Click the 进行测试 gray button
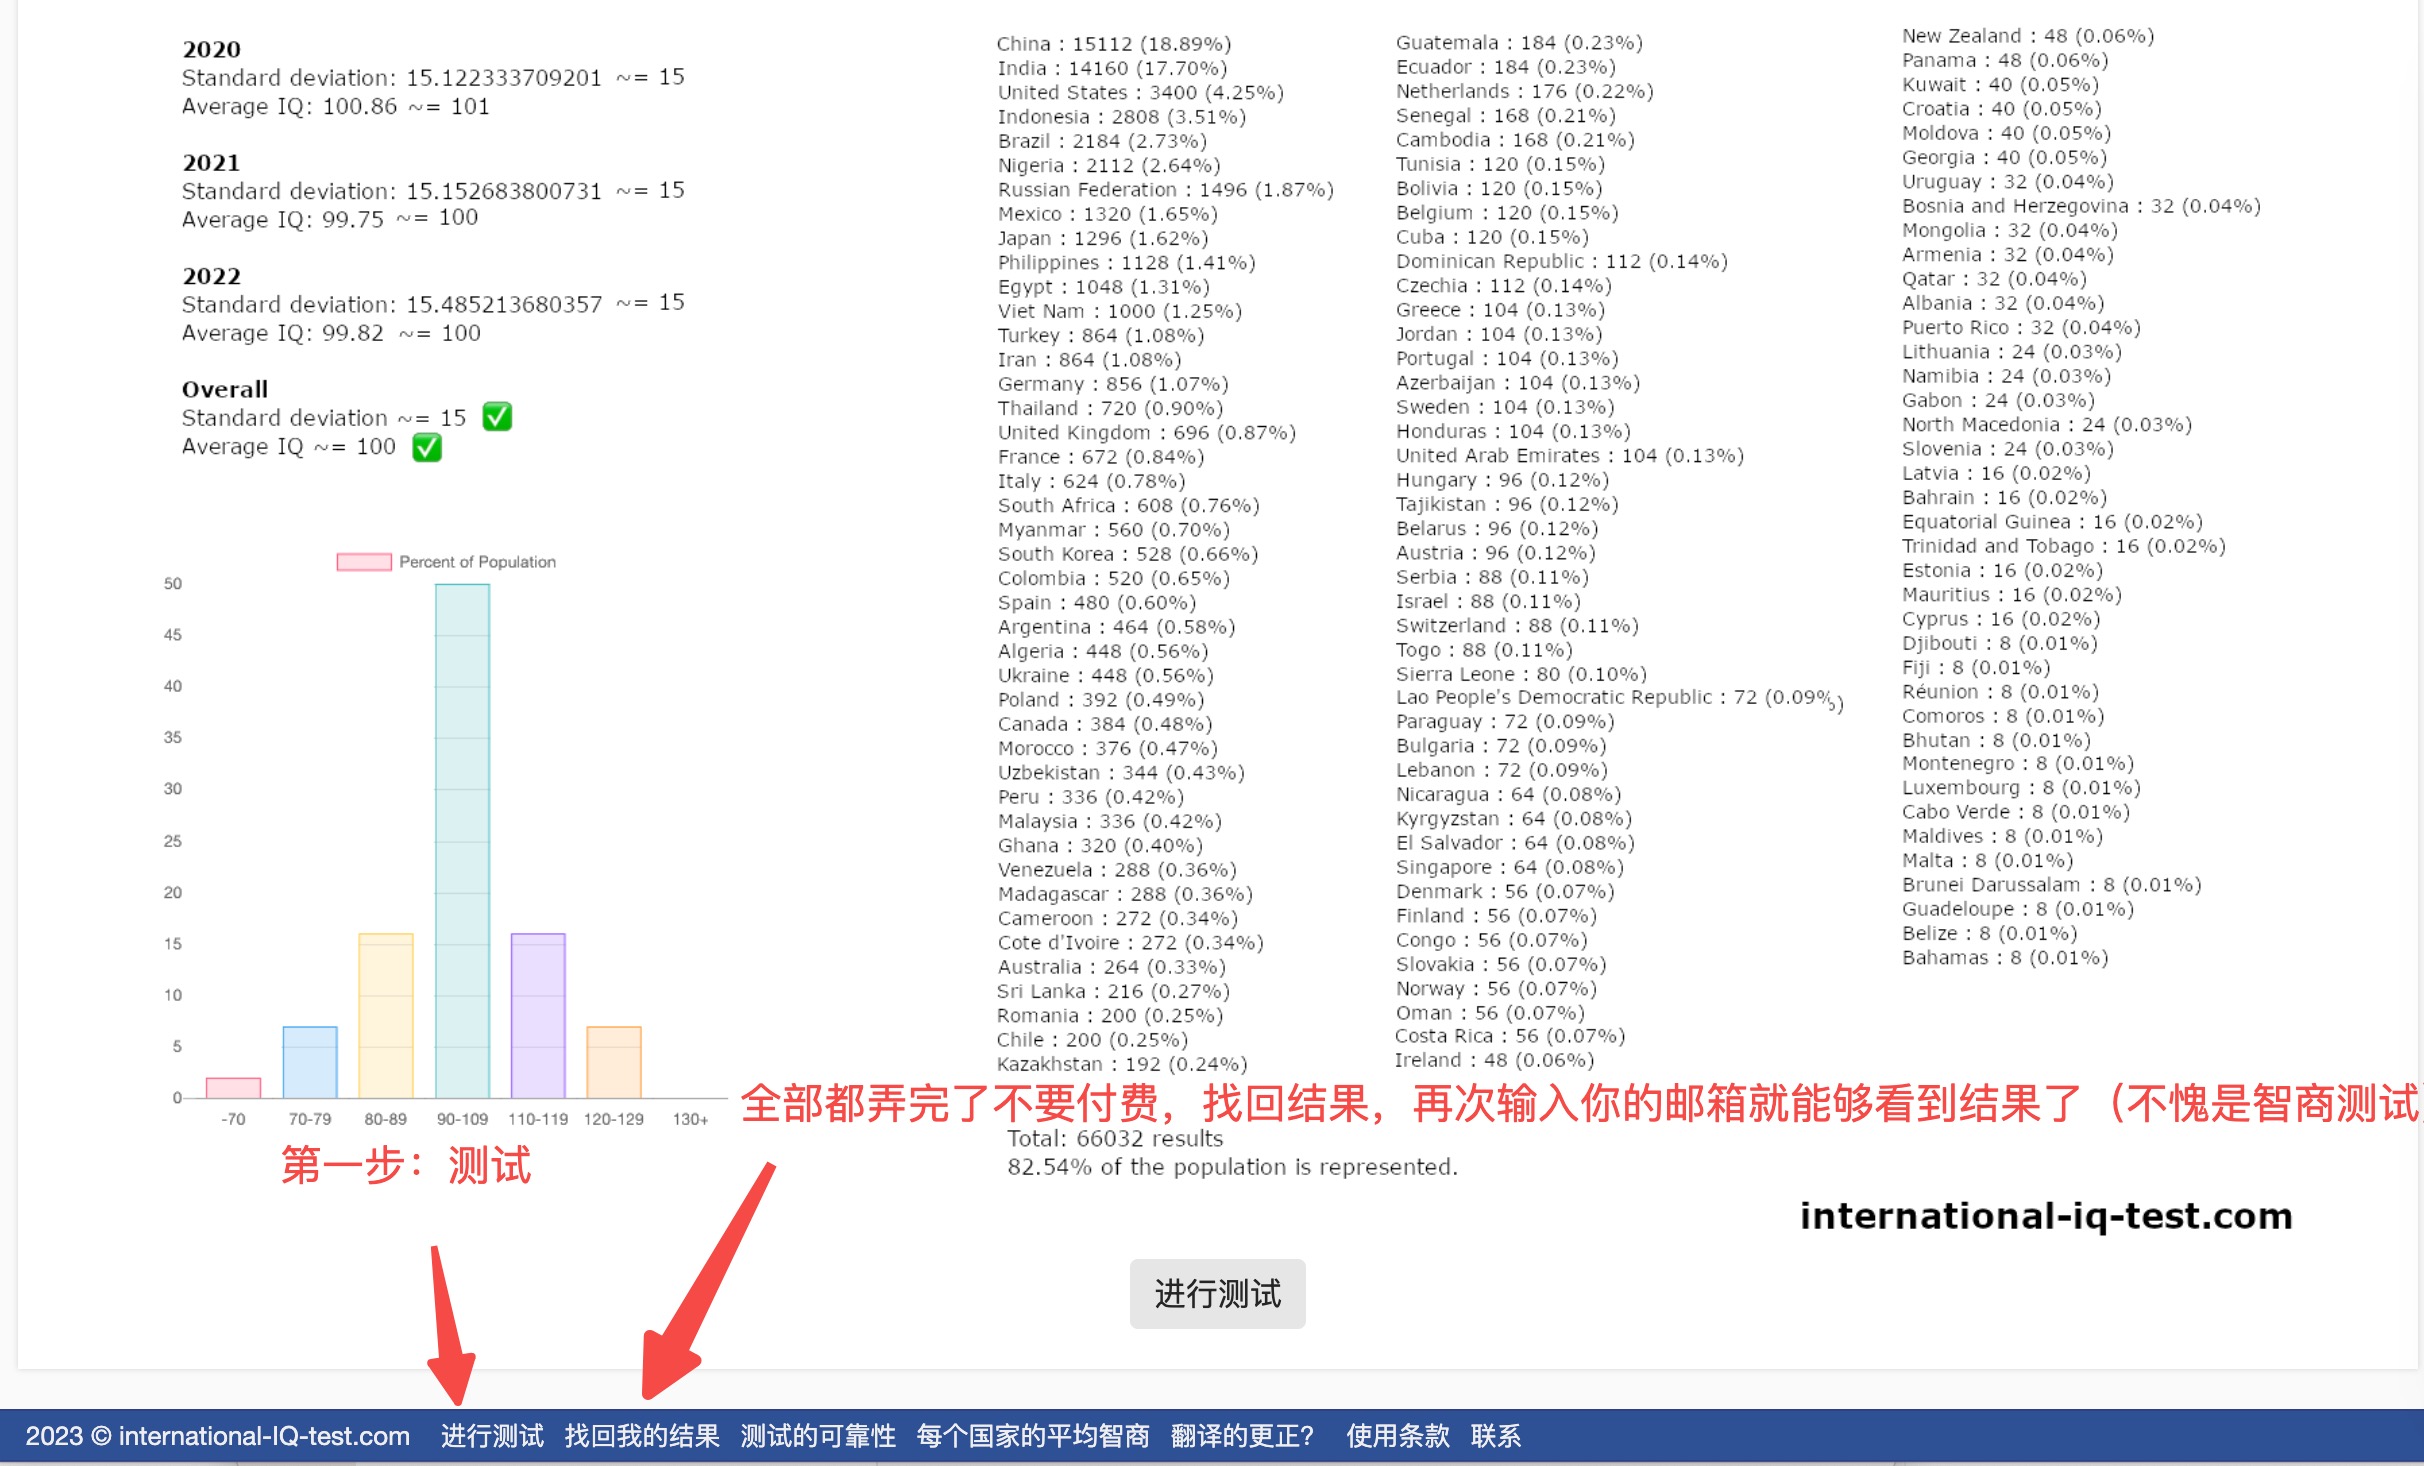Image resolution: width=2424 pixels, height=1466 pixels. [x=1217, y=1293]
